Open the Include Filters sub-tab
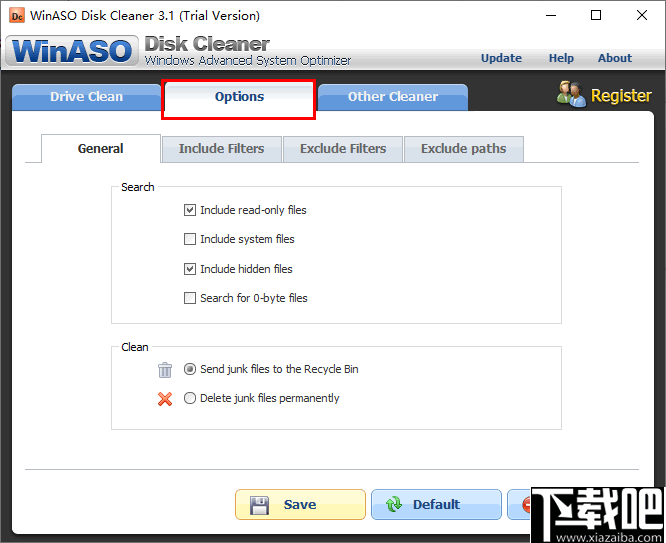The image size is (666, 543). tap(221, 149)
